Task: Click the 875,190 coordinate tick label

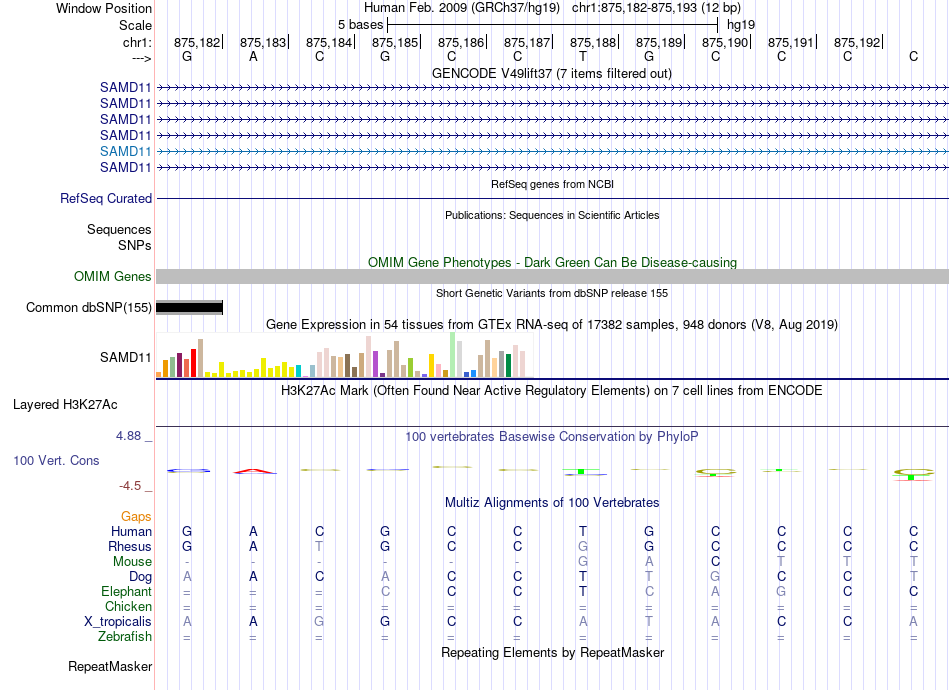Action: pyautogui.click(x=725, y=42)
